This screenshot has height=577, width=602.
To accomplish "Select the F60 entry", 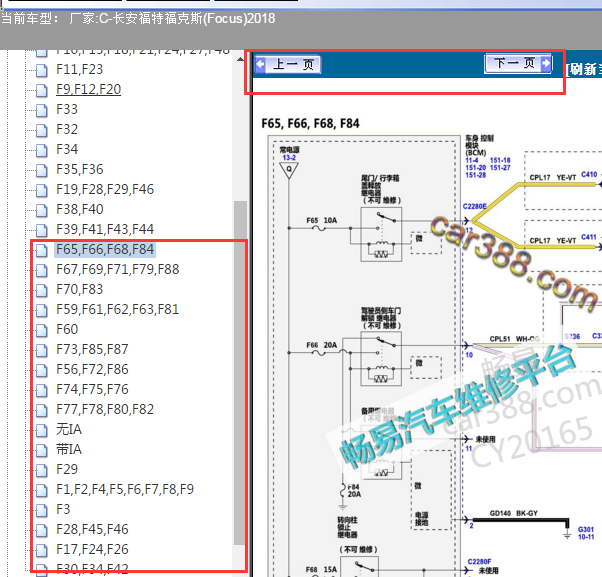I will point(67,329).
